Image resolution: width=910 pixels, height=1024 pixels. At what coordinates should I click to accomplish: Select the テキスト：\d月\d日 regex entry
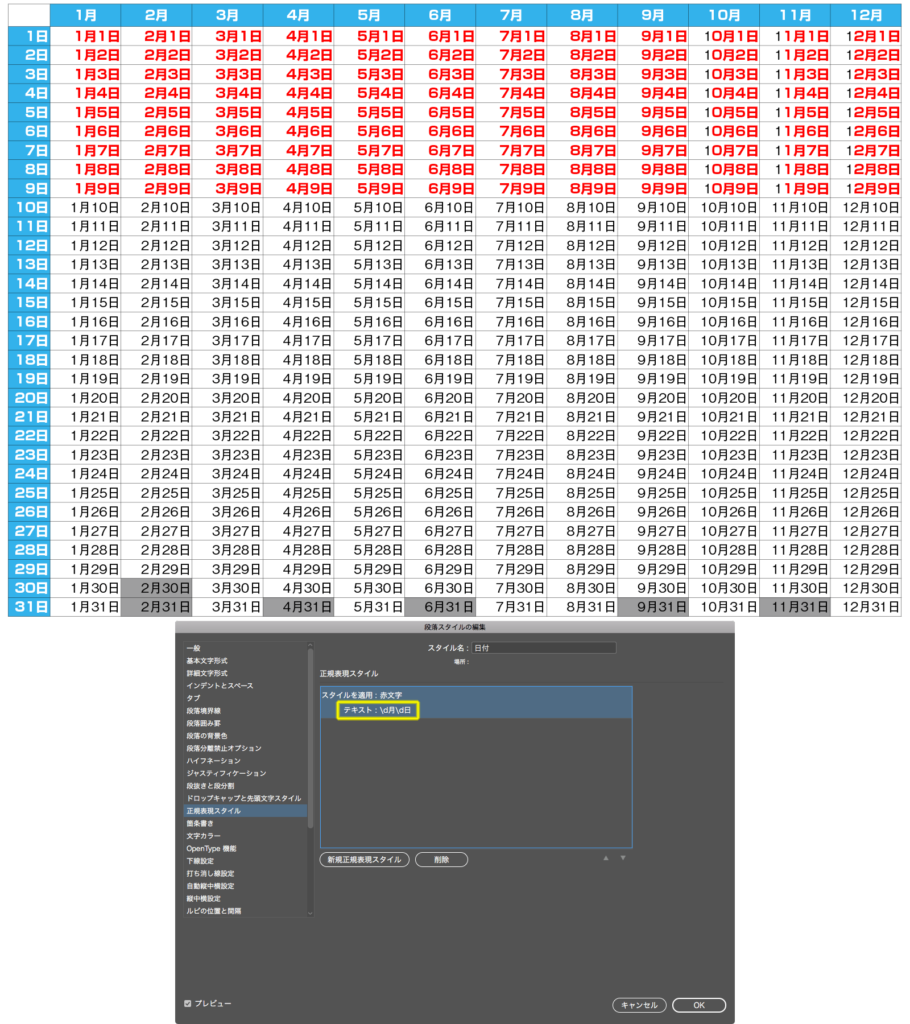(x=378, y=710)
